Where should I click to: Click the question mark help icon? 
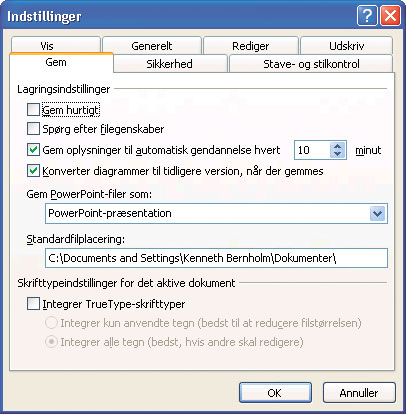click(367, 16)
